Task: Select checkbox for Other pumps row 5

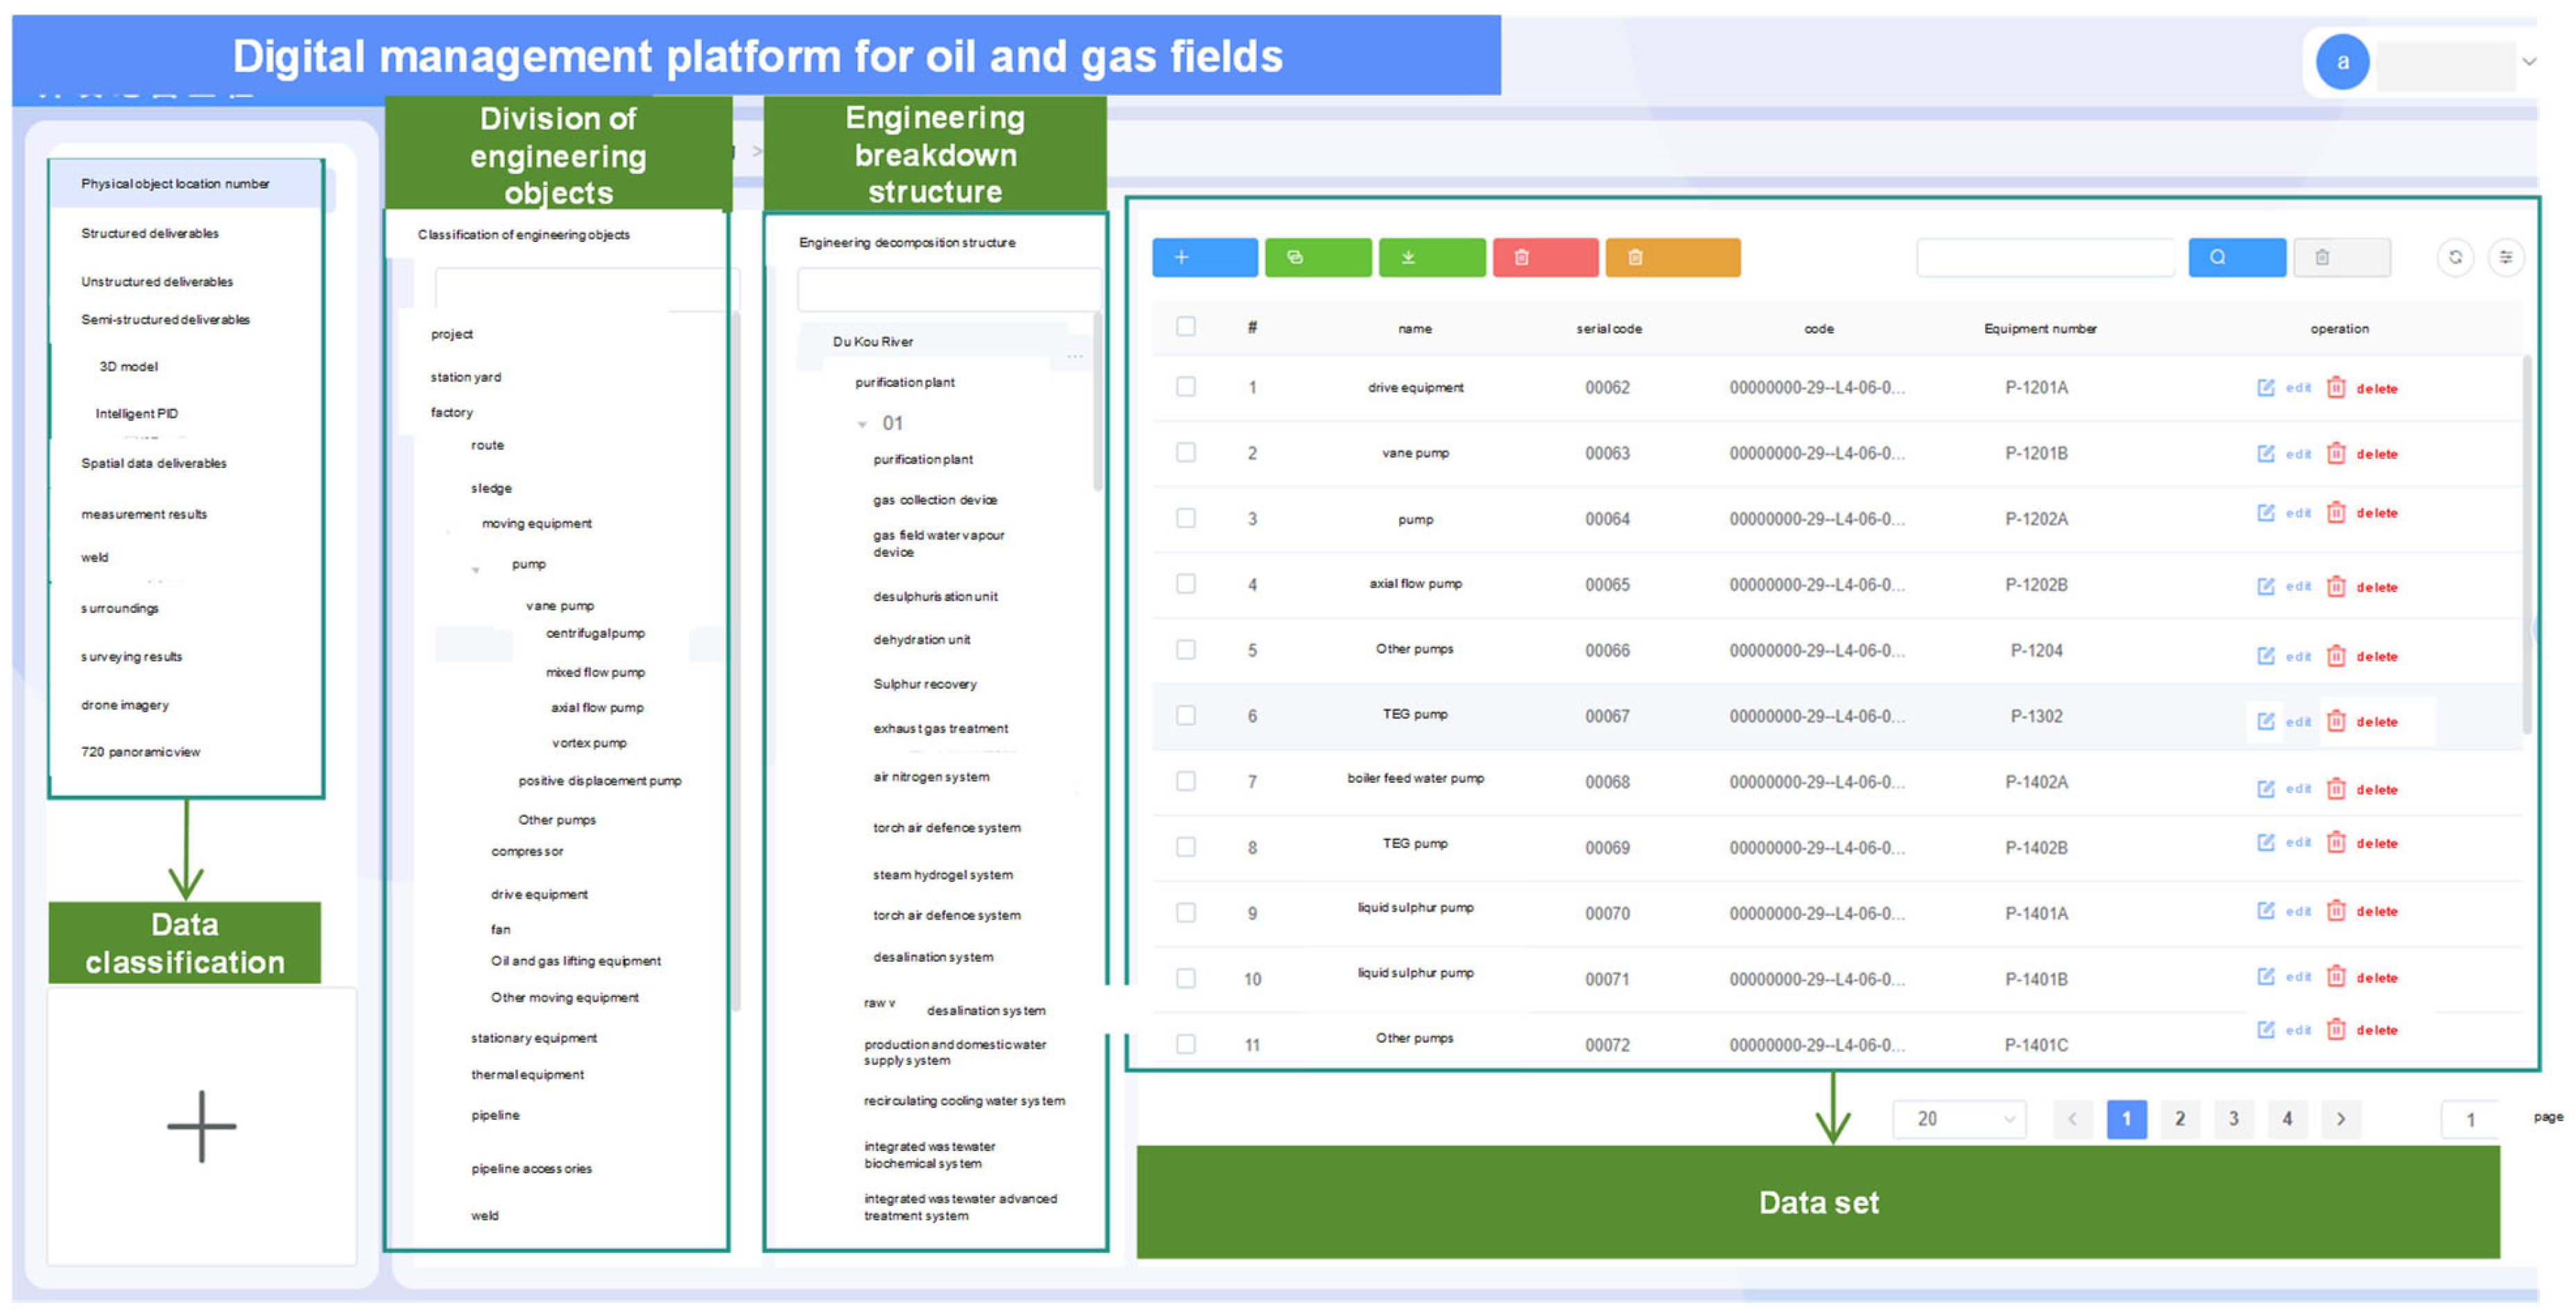Action: click(1185, 649)
